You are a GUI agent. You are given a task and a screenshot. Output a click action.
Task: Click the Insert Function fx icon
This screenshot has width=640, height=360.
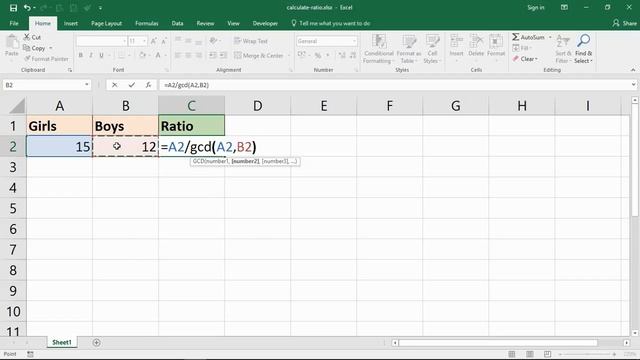tap(148, 85)
